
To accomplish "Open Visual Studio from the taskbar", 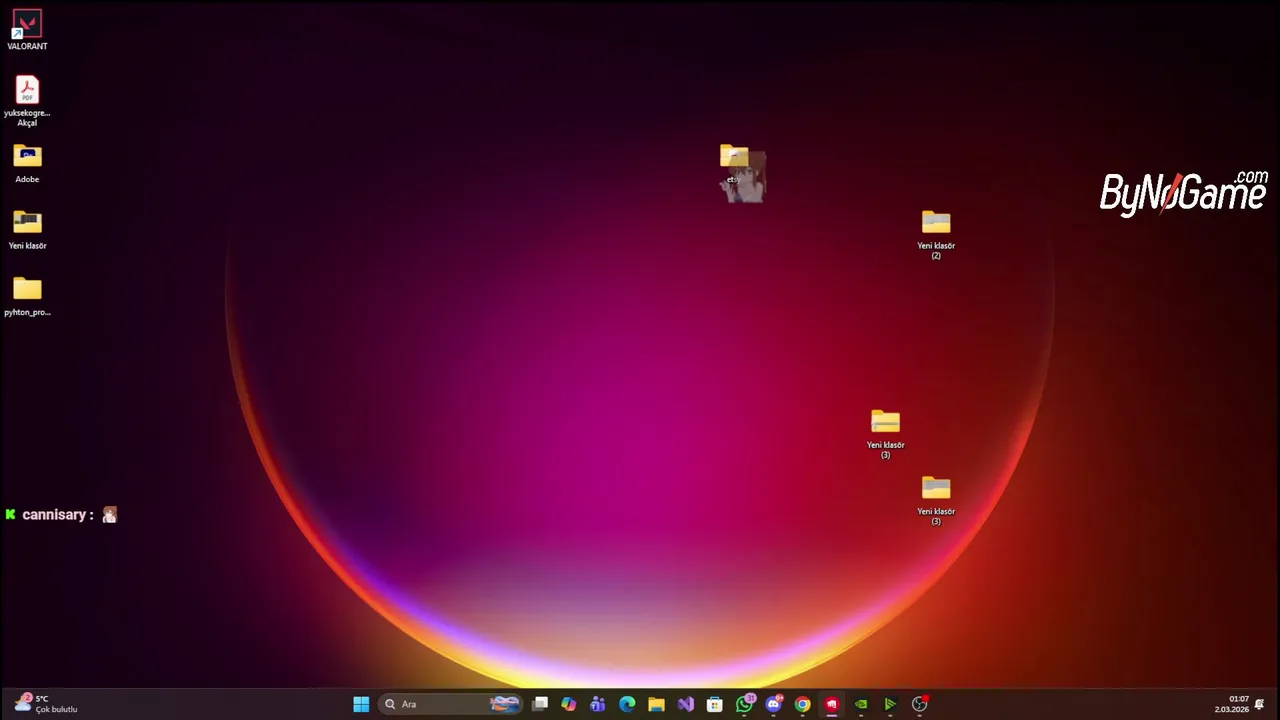I will click(685, 704).
